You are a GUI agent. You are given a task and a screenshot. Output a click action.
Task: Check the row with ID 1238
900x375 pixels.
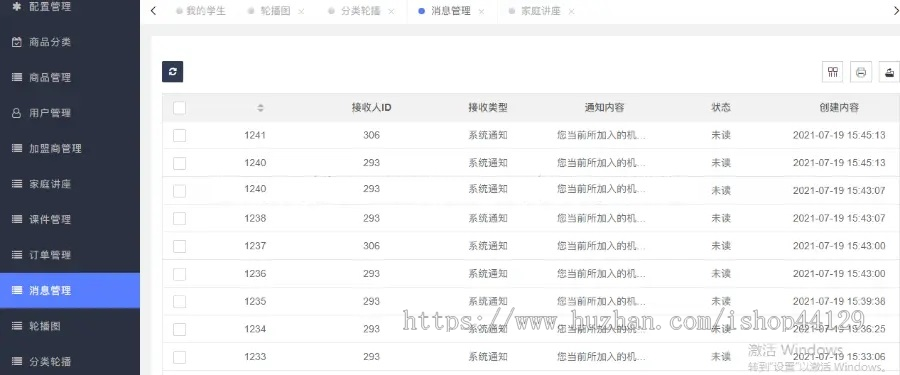[180, 218]
